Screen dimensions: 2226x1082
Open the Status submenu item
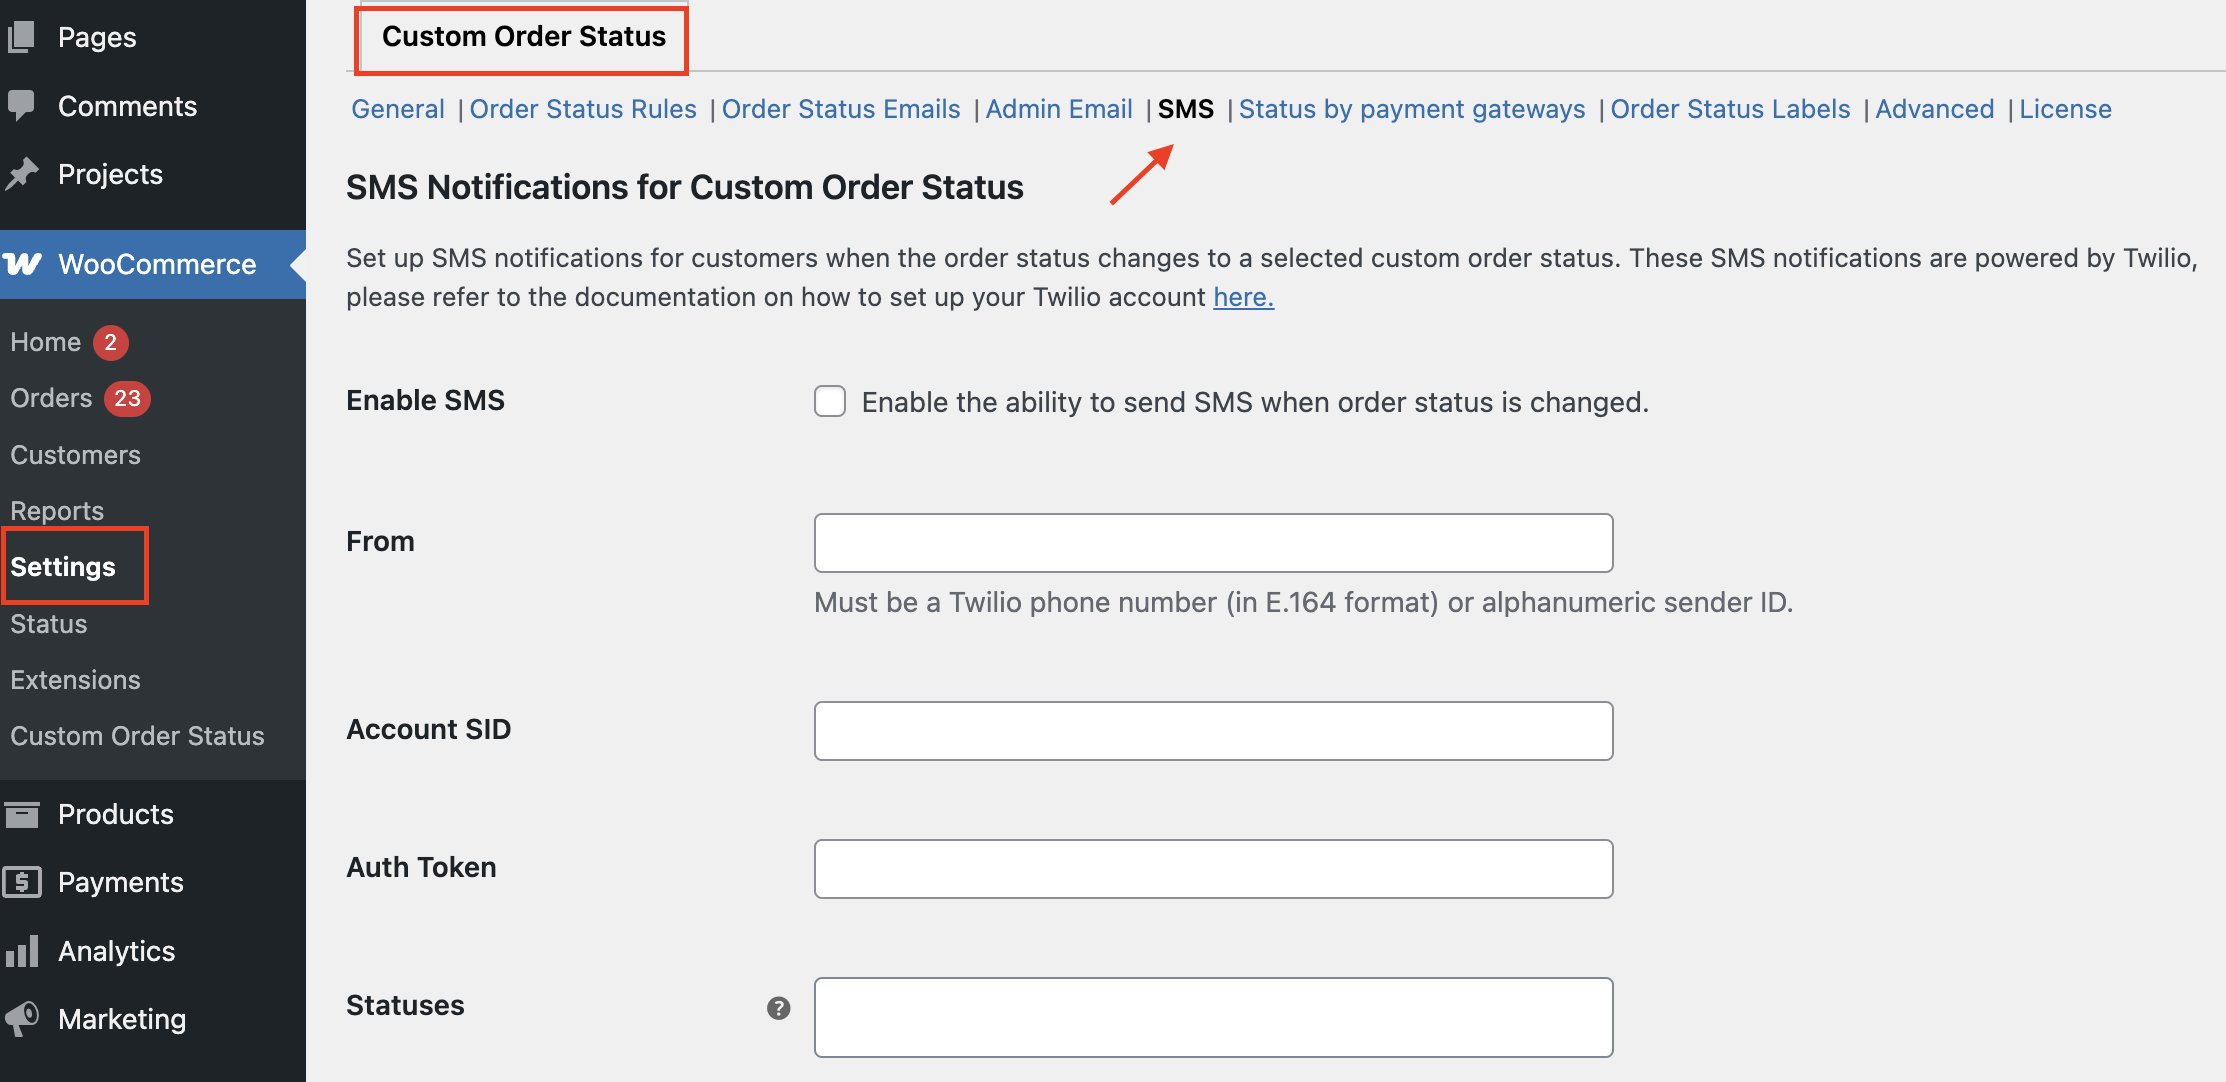49,624
